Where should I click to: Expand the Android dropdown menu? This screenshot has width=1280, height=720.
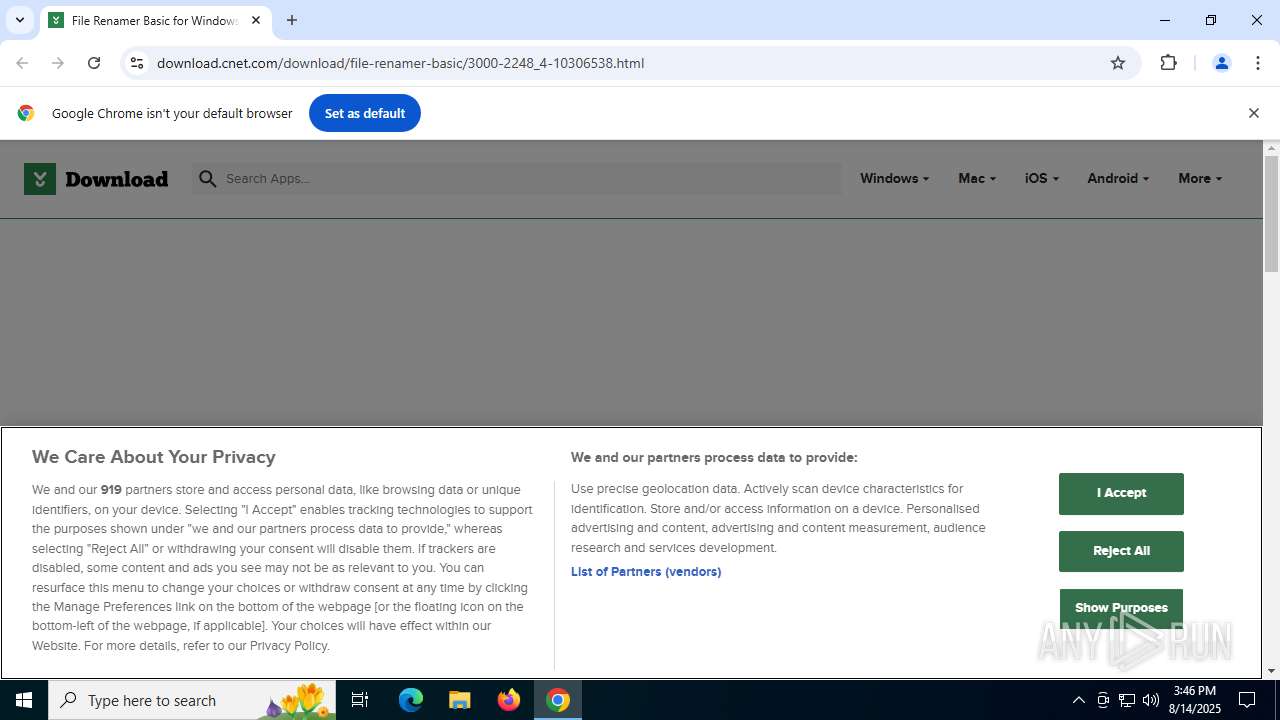(1118, 179)
